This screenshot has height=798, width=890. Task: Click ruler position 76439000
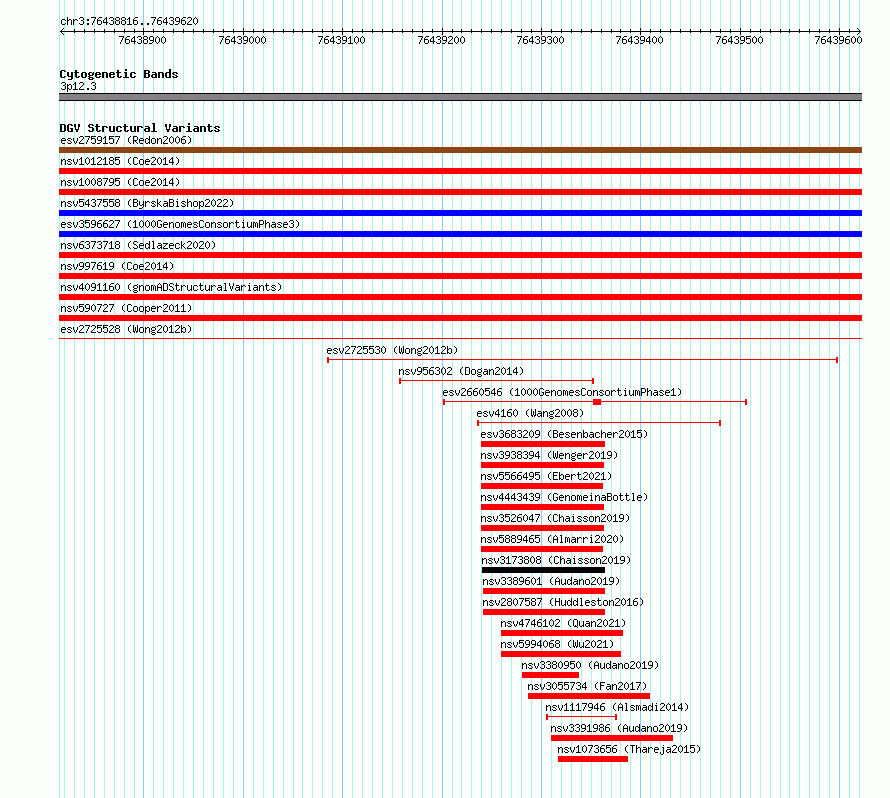click(x=242, y=40)
